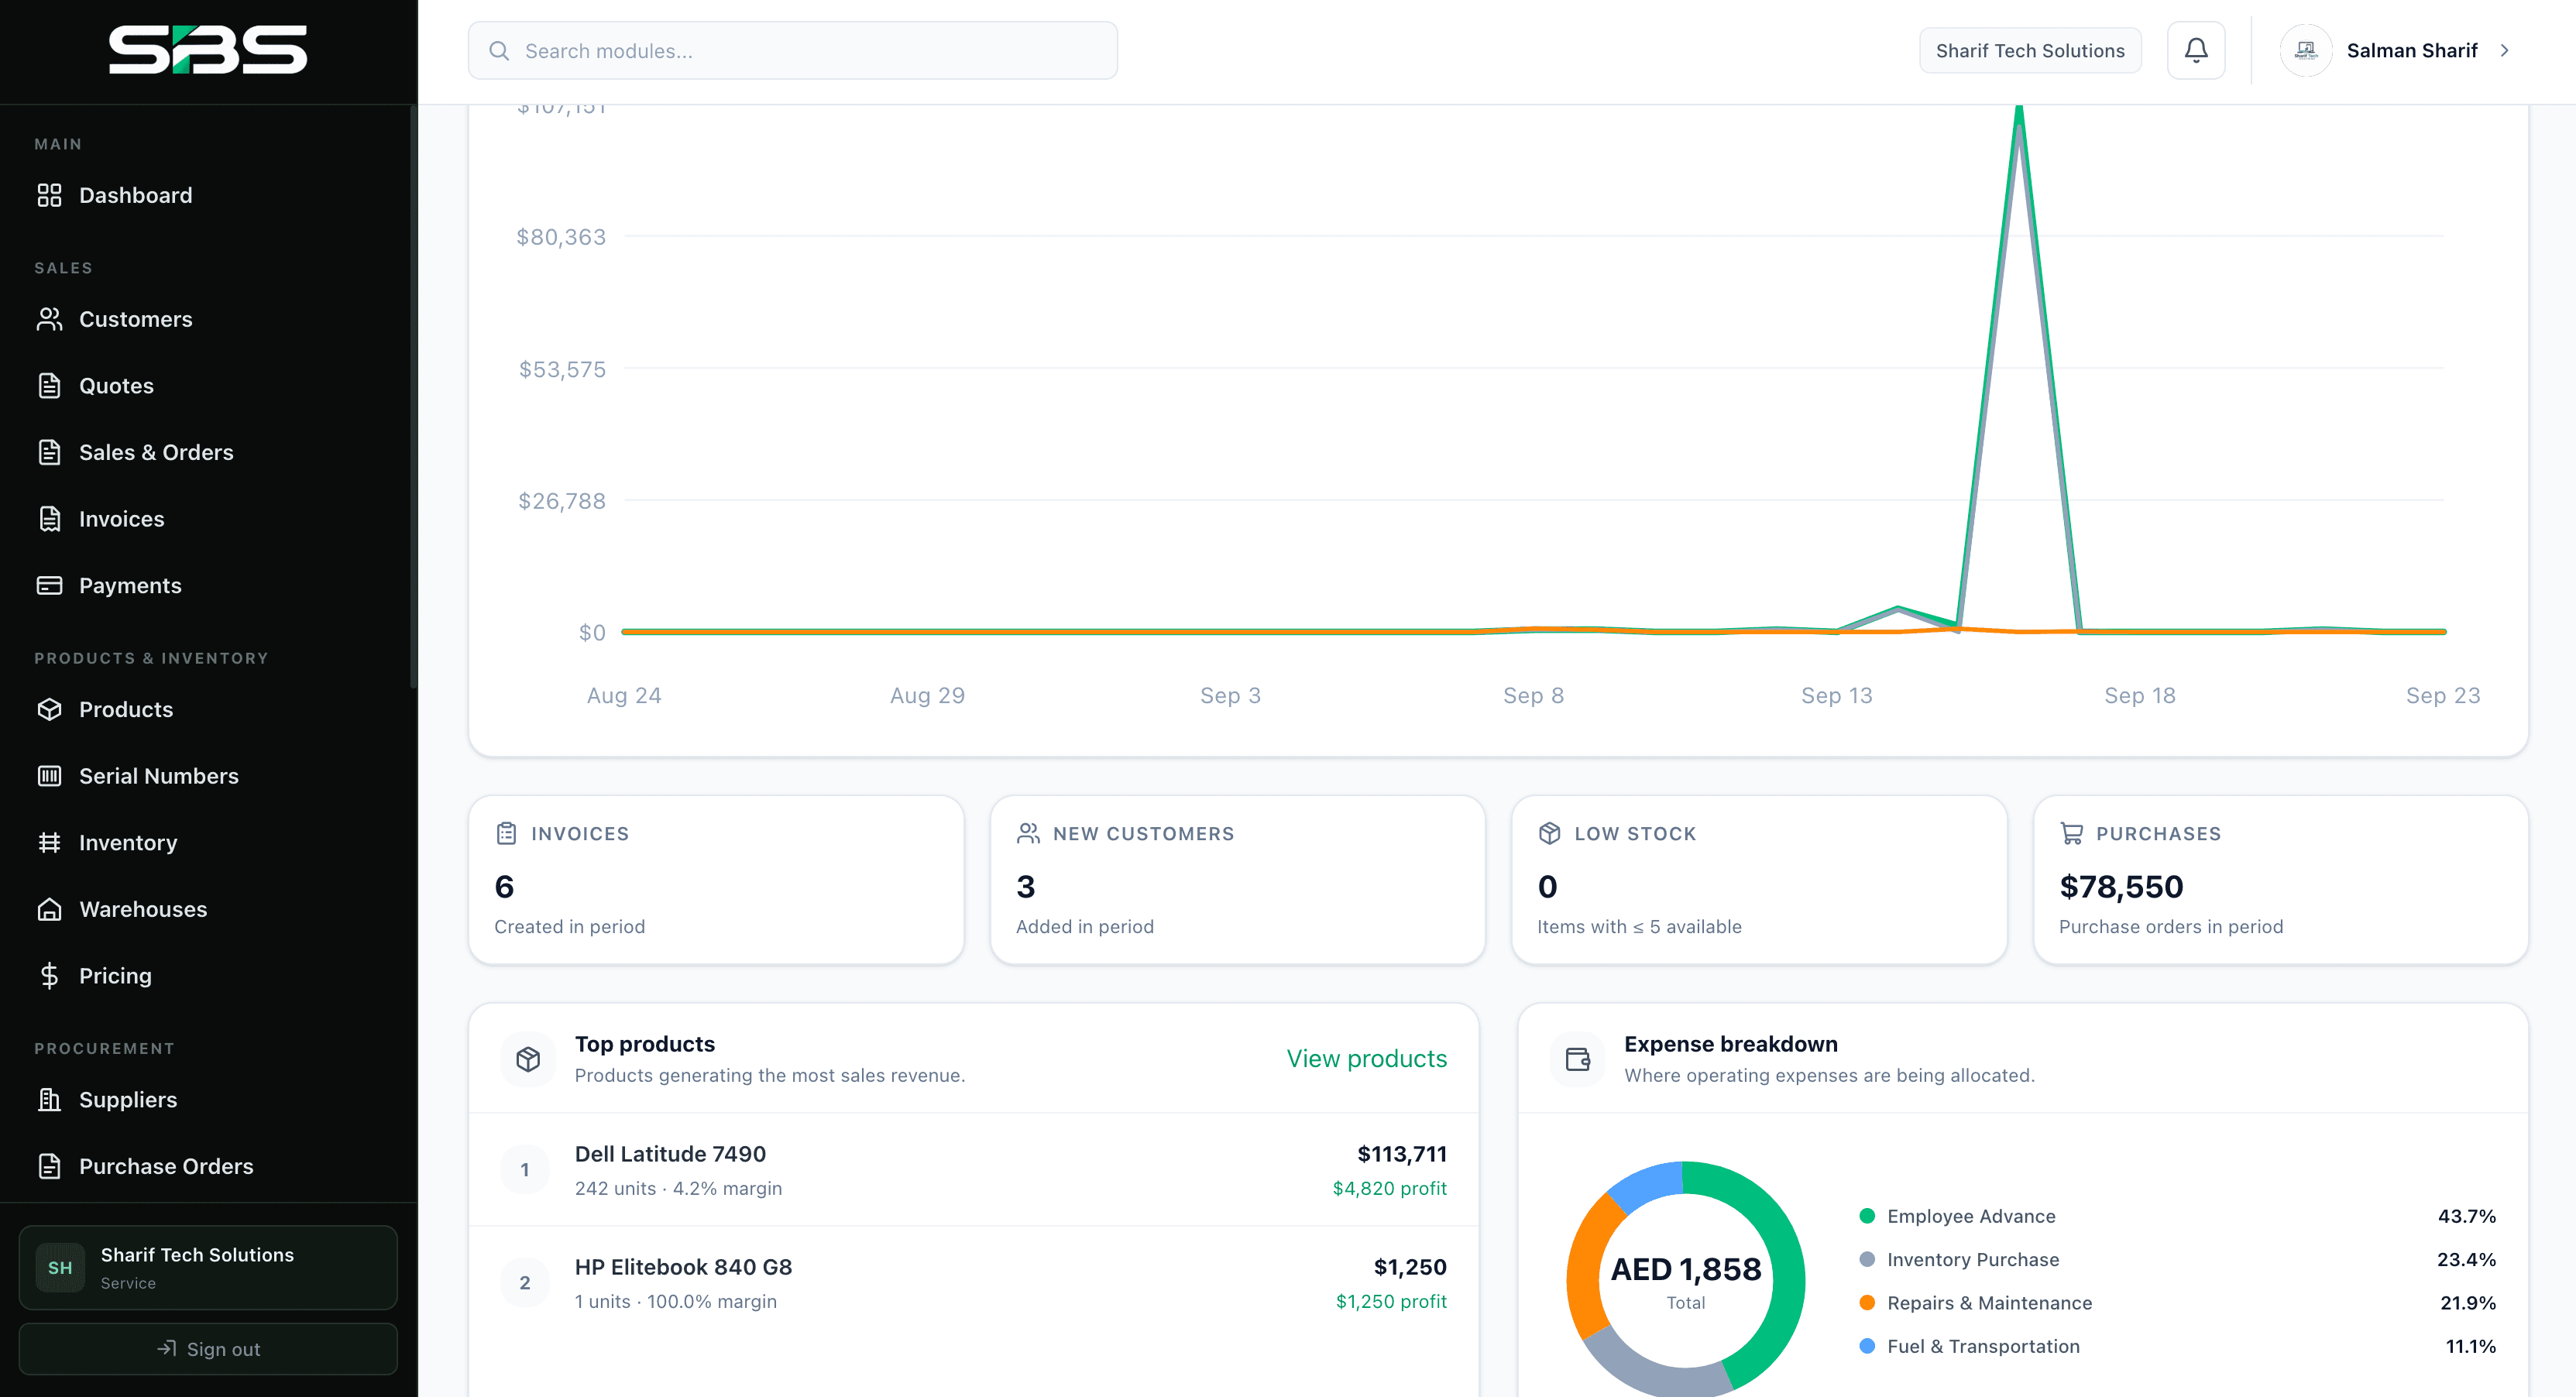Click the View products link
2576x1397 pixels.
(1366, 1058)
